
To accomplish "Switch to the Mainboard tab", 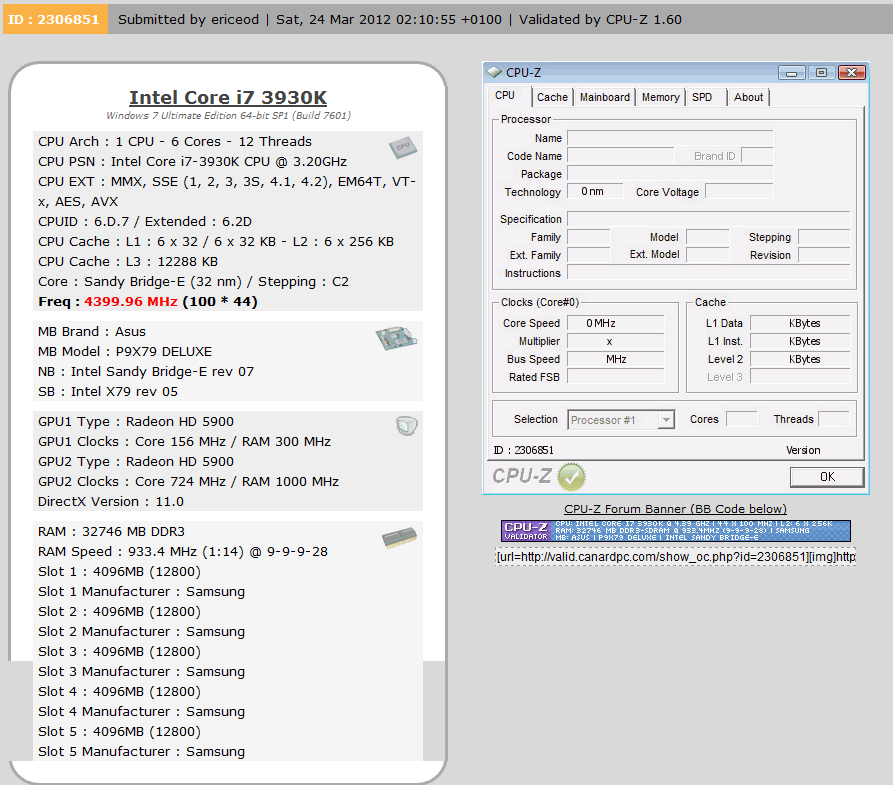I will [605, 97].
